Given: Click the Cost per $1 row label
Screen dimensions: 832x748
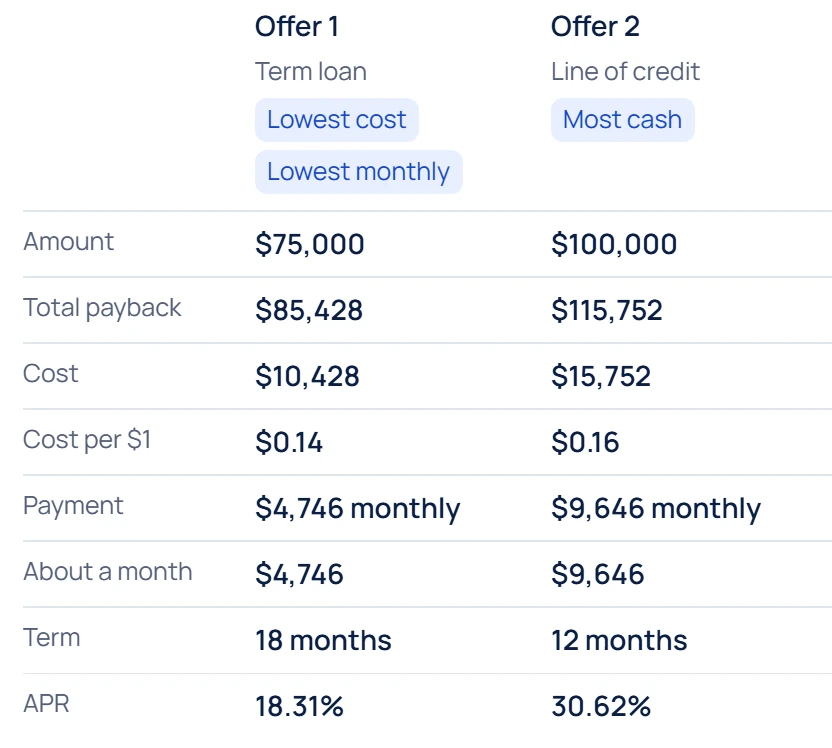Looking at the screenshot, I should pos(88,440).
